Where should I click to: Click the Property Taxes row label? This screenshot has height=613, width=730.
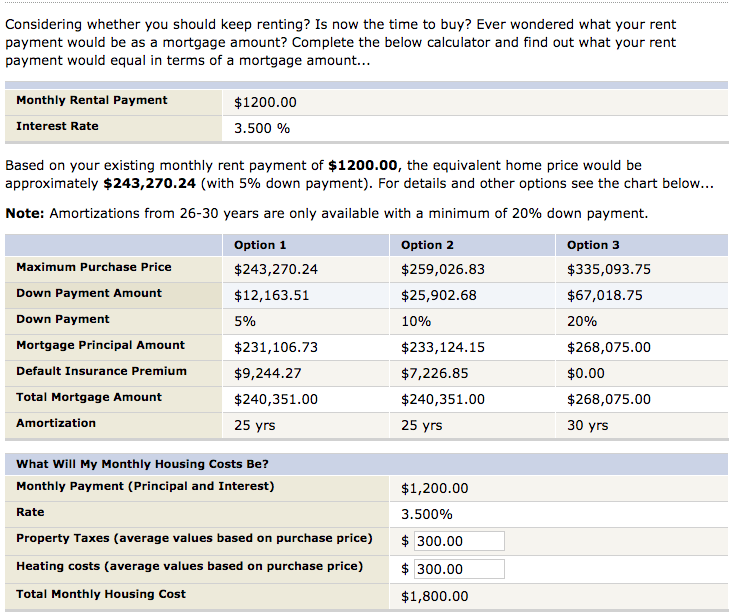coord(194,539)
